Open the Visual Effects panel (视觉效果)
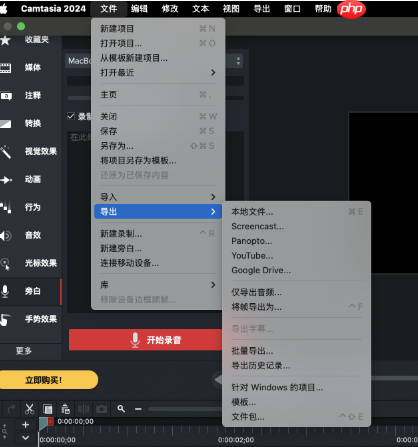Image resolution: width=418 pixels, height=447 pixels. pyautogui.click(x=30, y=152)
